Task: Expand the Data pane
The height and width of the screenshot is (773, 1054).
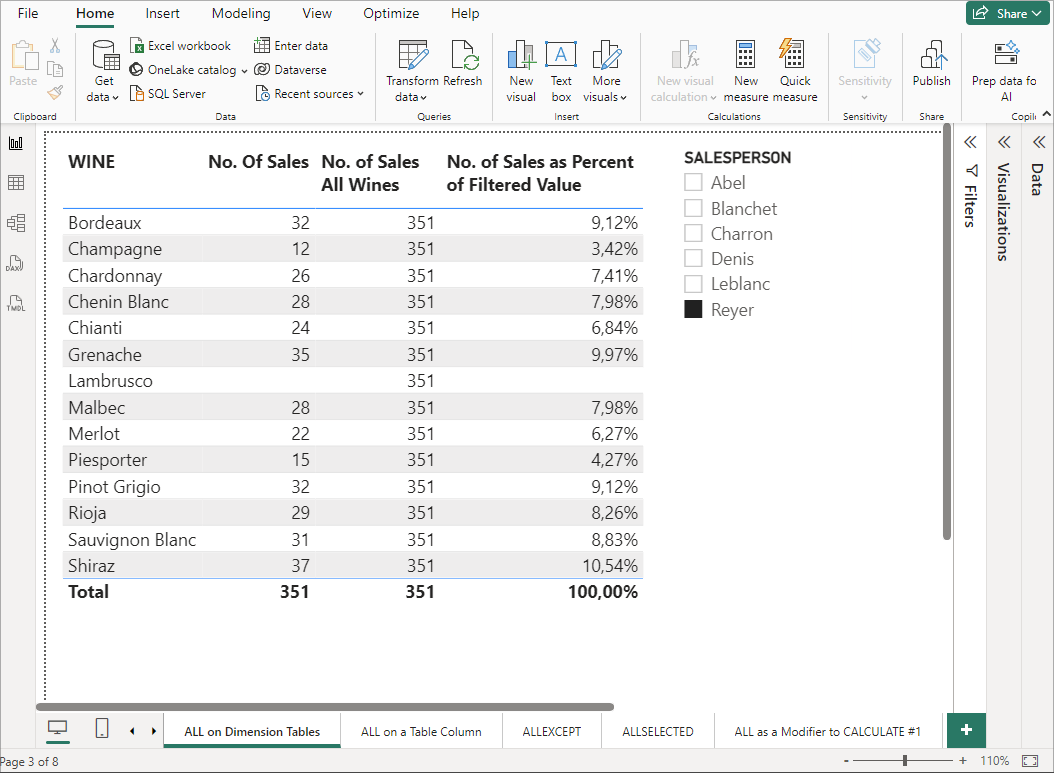Action: click(1039, 143)
